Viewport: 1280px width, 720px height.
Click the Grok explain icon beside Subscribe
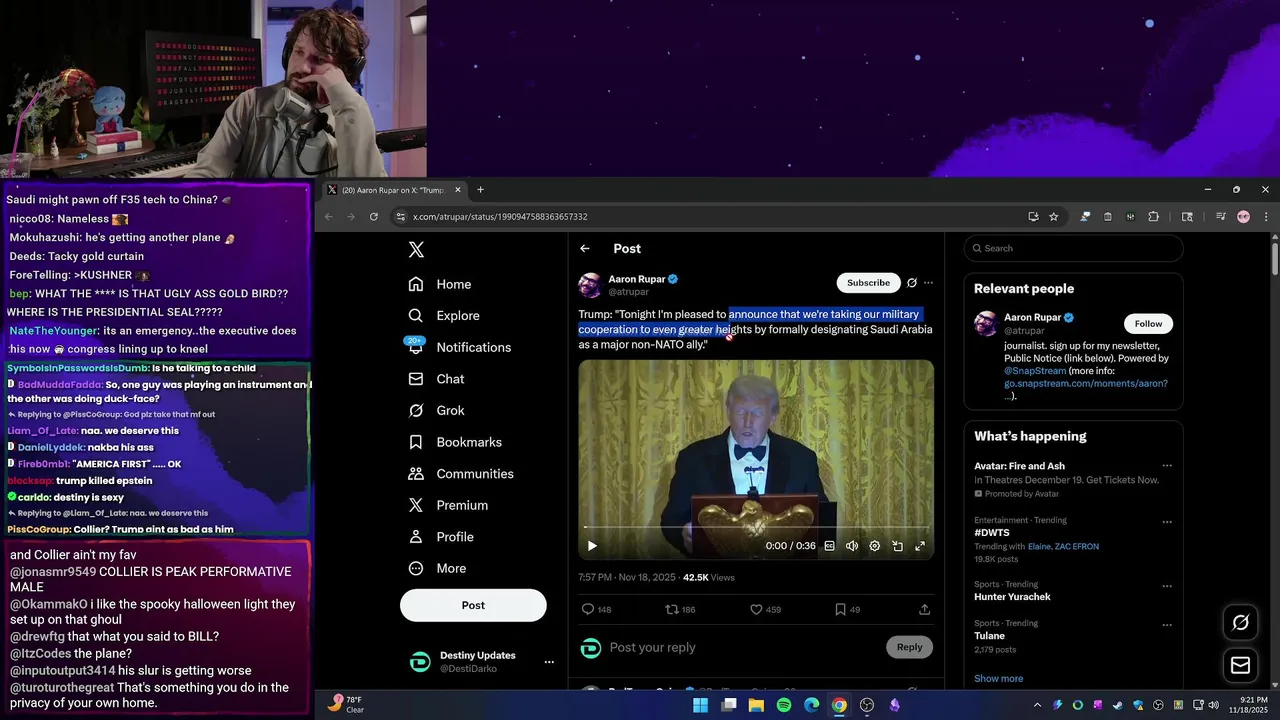(x=911, y=283)
